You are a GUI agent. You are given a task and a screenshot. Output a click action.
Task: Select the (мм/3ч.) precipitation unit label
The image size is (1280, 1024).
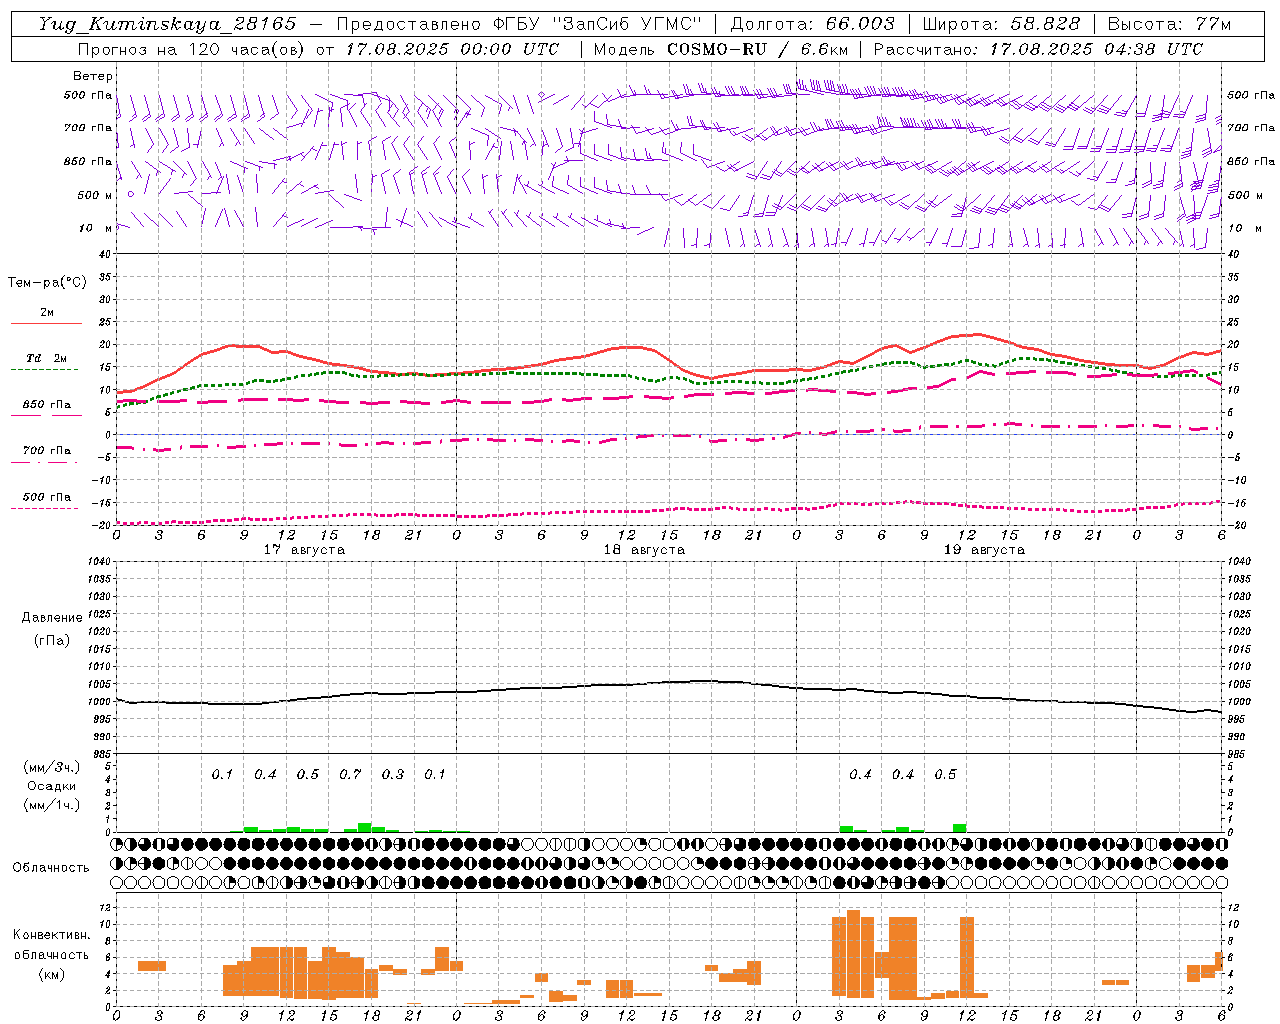(51, 767)
